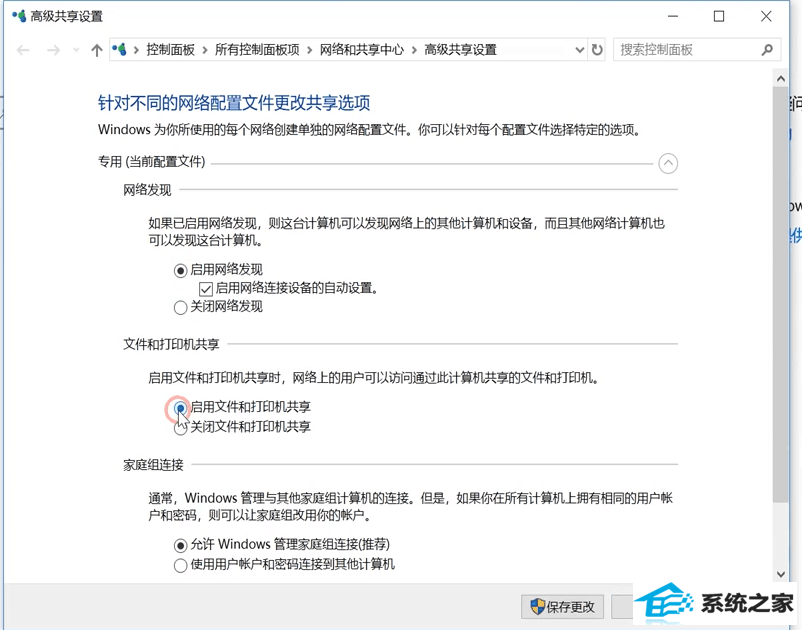This screenshot has width=802, height=630.
Task: Refresh the control panel page
Action: tap(597, 50)
